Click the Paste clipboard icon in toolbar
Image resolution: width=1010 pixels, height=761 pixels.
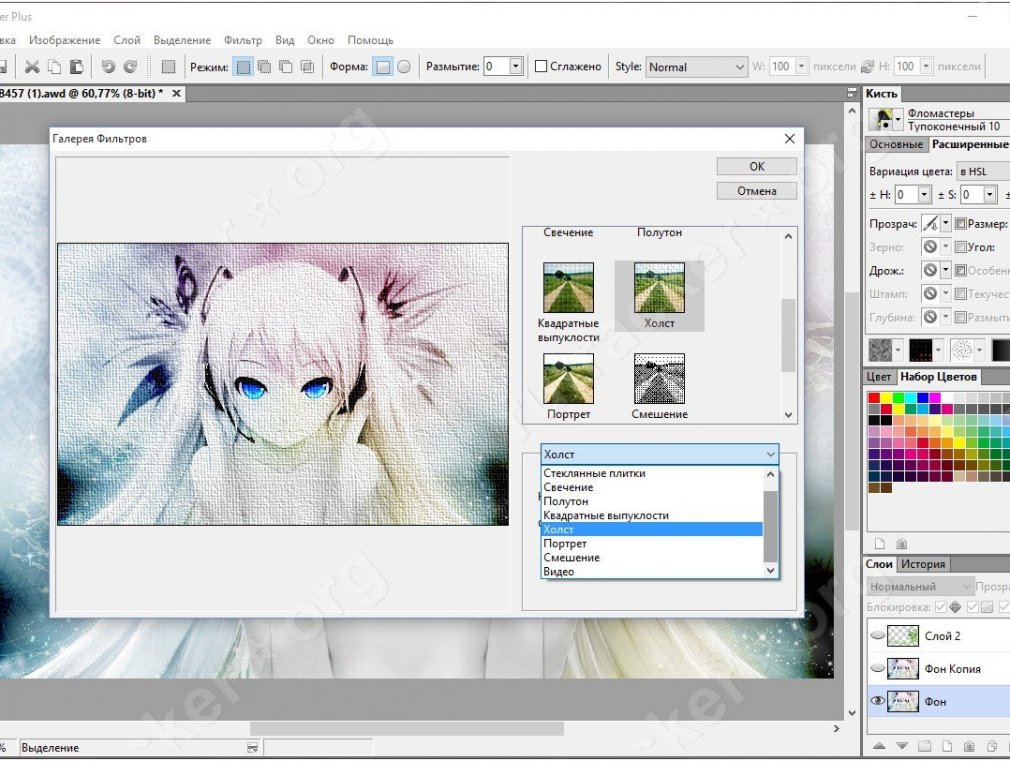pos(77,66)
